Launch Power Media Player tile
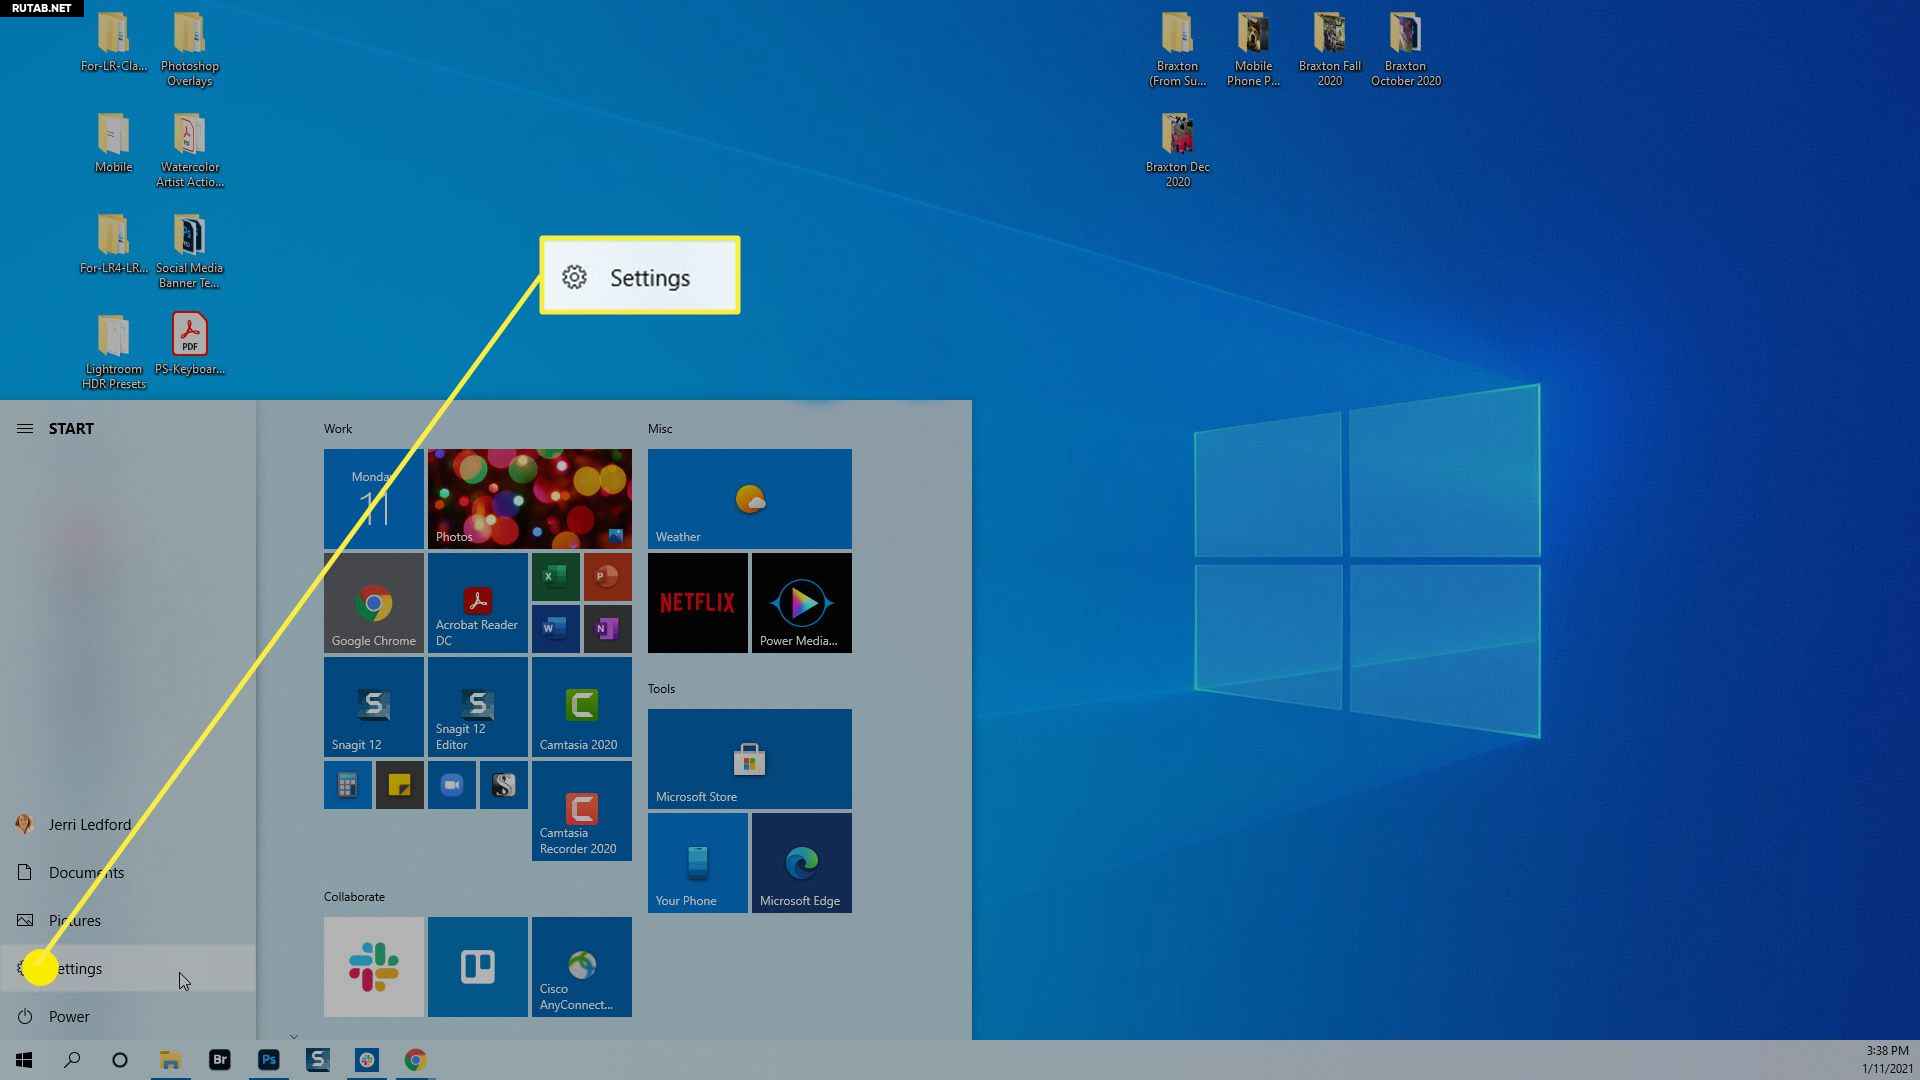1920x1080 pixels. pyautogui.click(x=800, y=601)
